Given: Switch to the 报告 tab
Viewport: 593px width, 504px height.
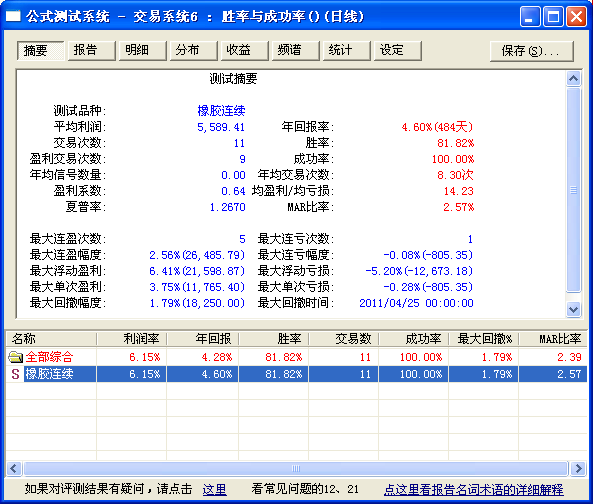Looking at the screenshot, I should click(x=92, y=50).
